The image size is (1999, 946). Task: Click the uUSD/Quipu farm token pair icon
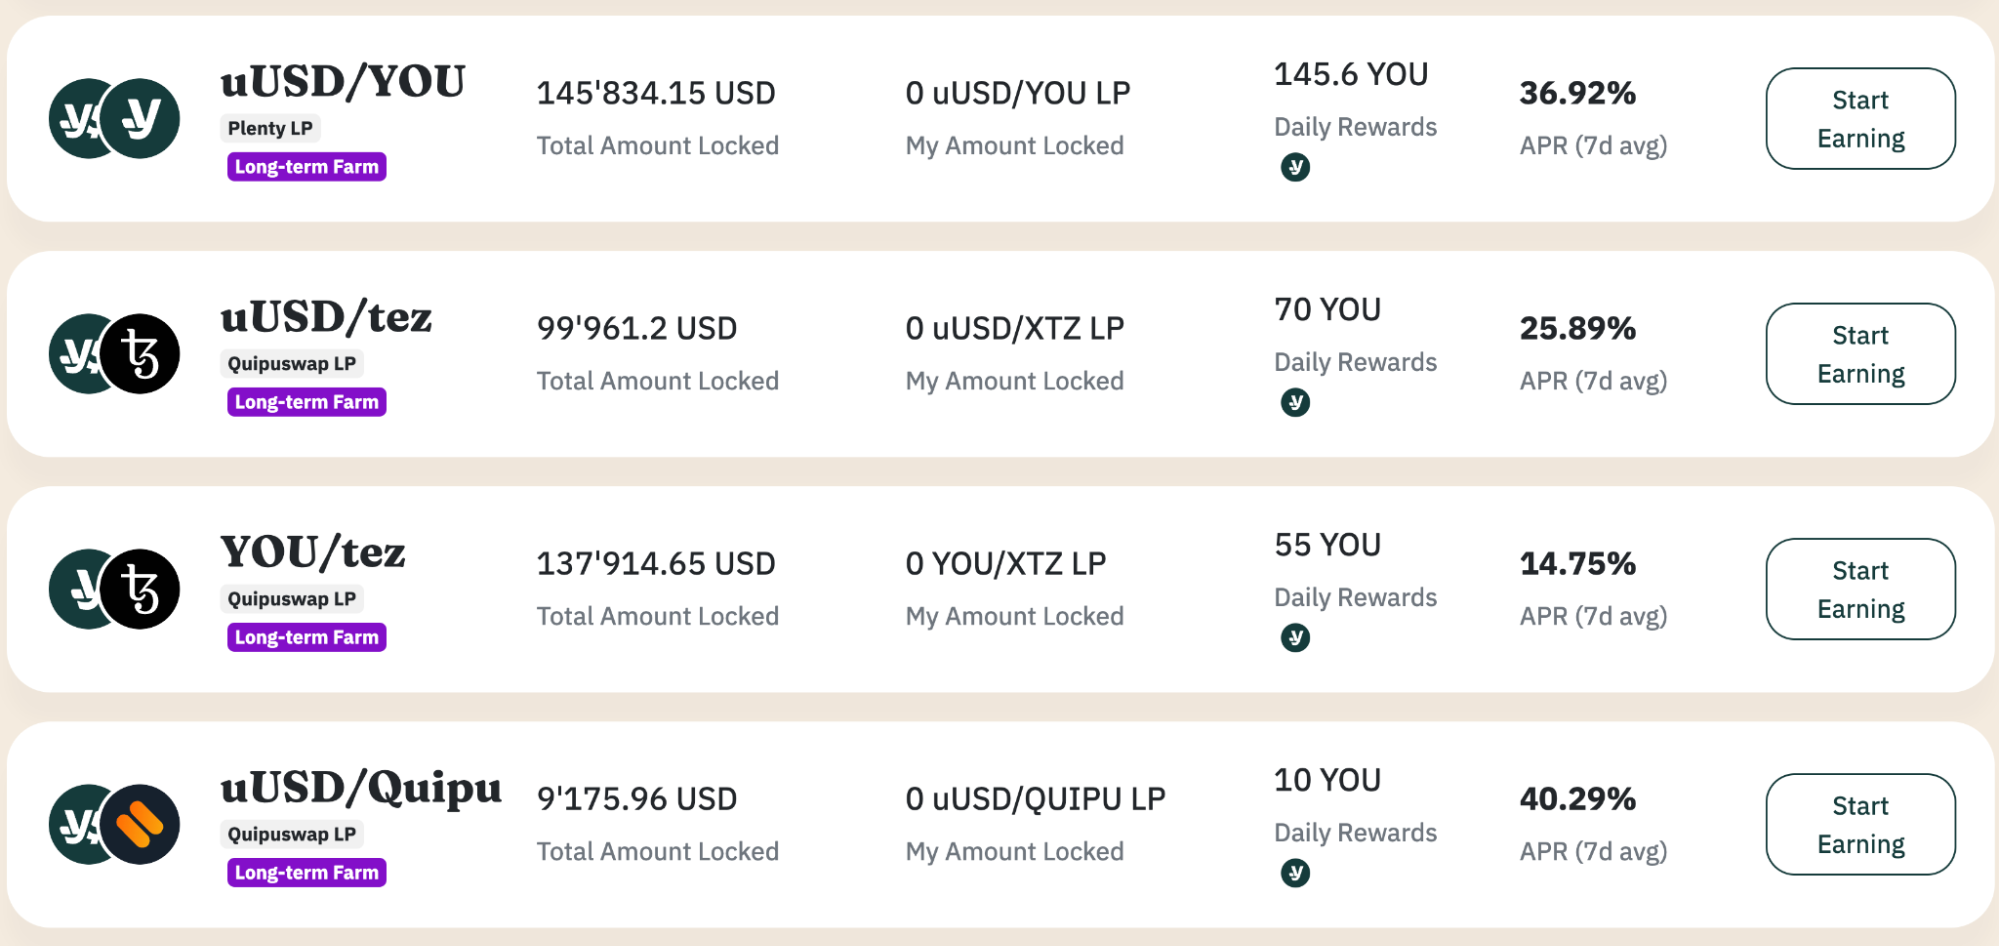(114, 824)
